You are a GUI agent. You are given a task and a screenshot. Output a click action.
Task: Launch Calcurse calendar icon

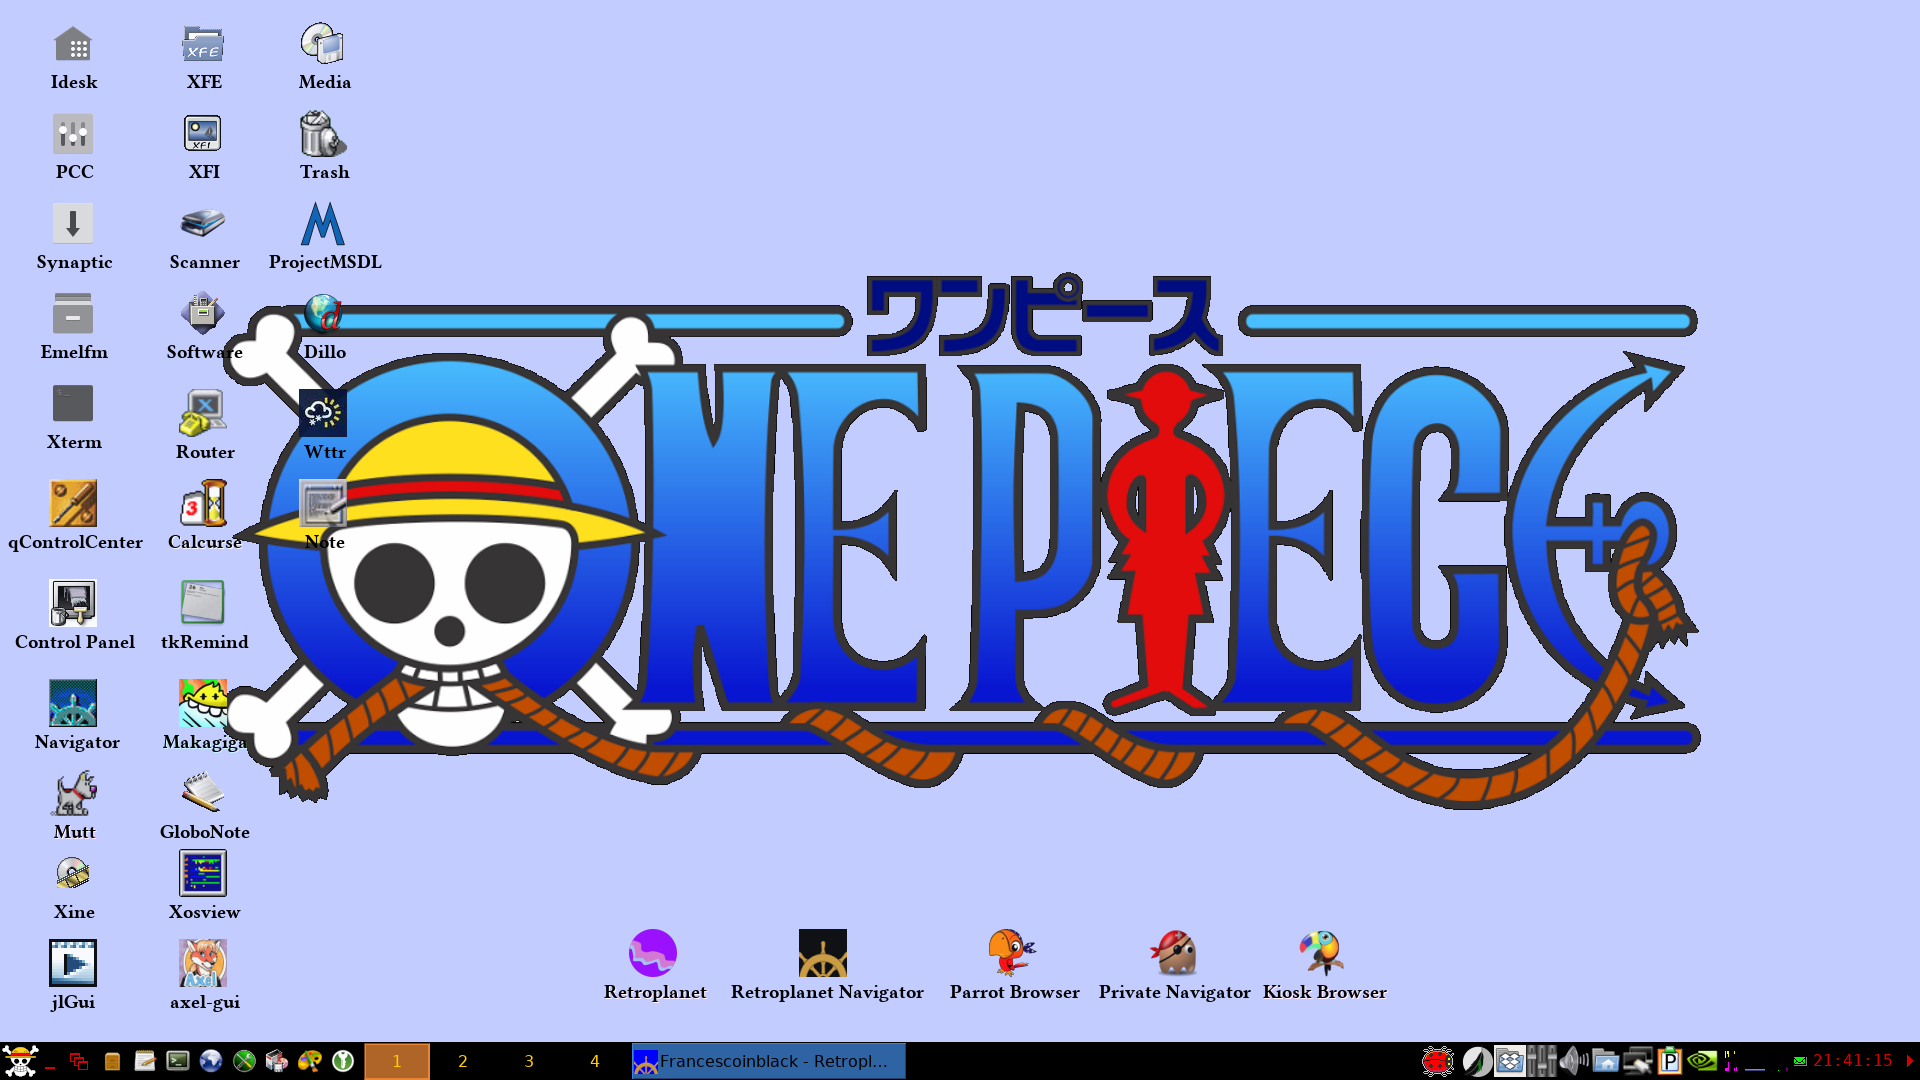coord(203,503)
